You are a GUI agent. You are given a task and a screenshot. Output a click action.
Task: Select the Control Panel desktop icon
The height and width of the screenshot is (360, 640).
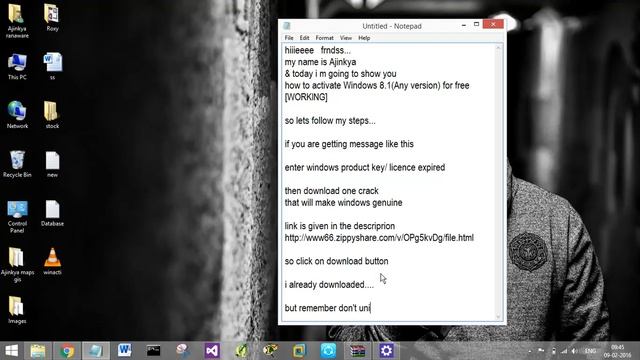coord(17,217)
